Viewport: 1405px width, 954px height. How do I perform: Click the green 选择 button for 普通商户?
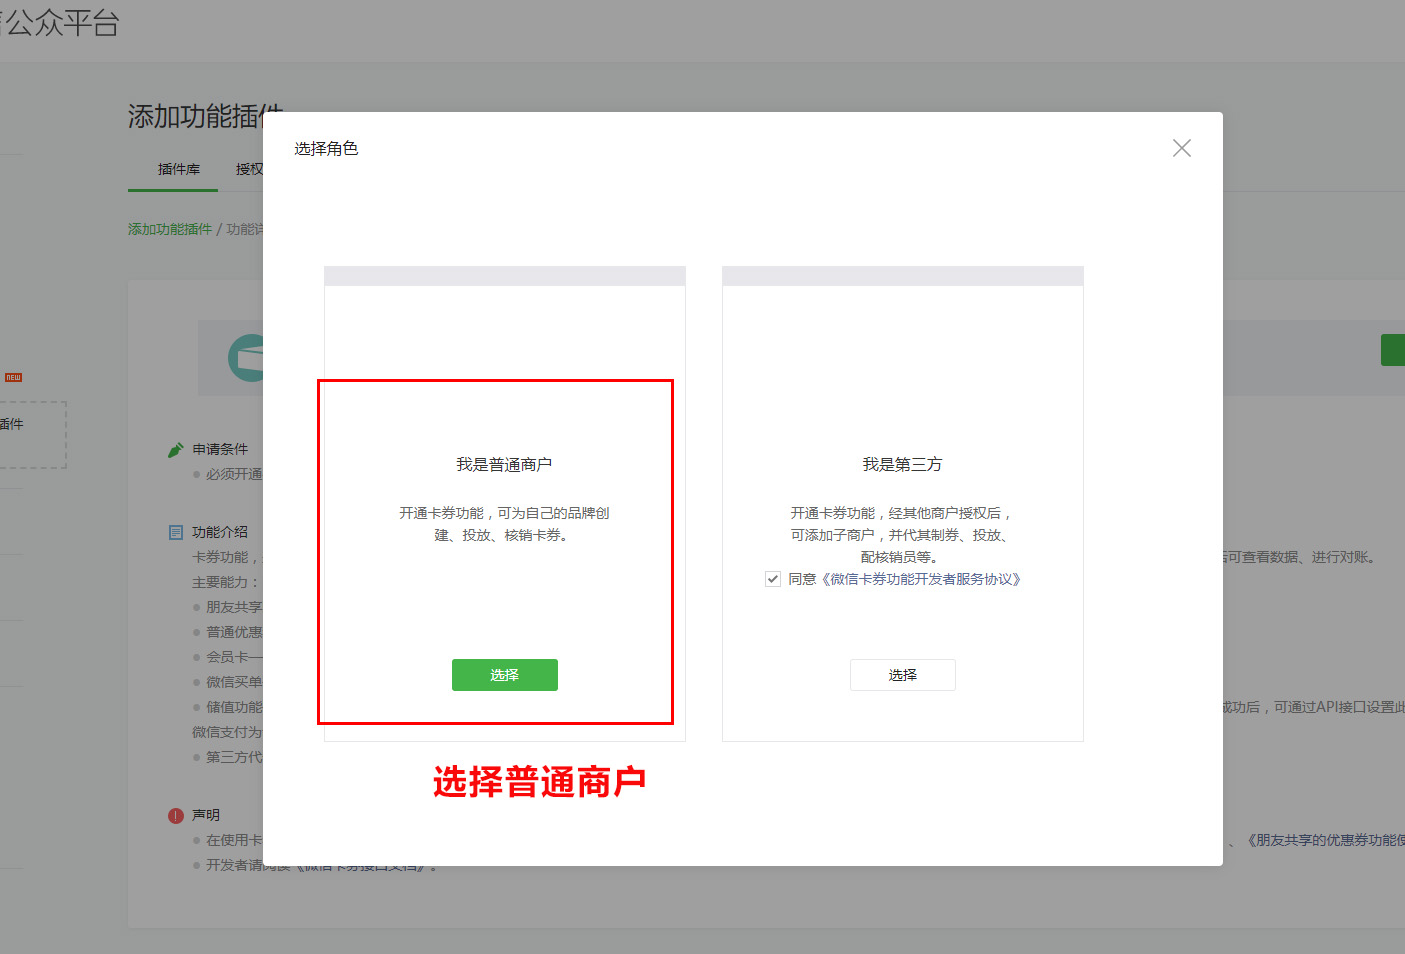pyautogui.click(x=504, y=675)
